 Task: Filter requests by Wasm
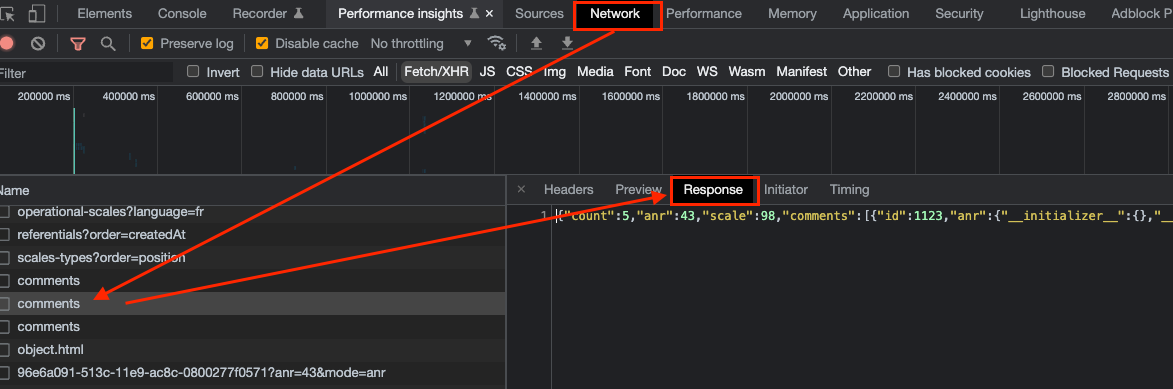point(747,72)
